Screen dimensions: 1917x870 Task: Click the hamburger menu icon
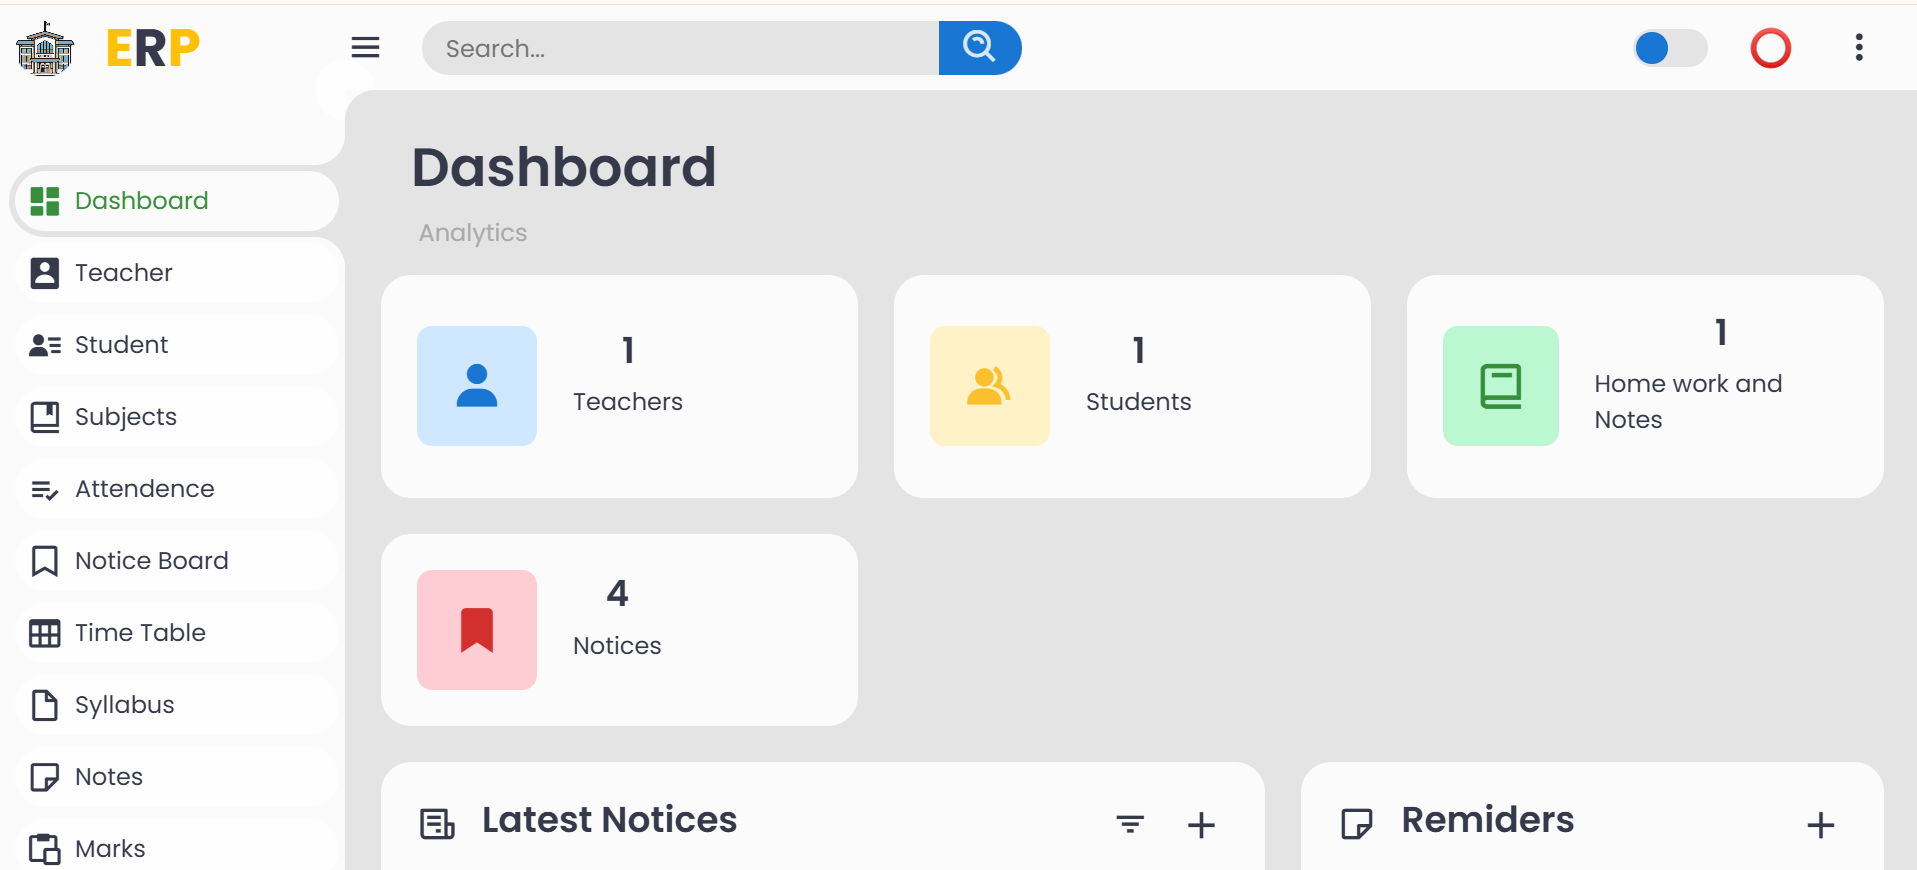click(365, 48)
